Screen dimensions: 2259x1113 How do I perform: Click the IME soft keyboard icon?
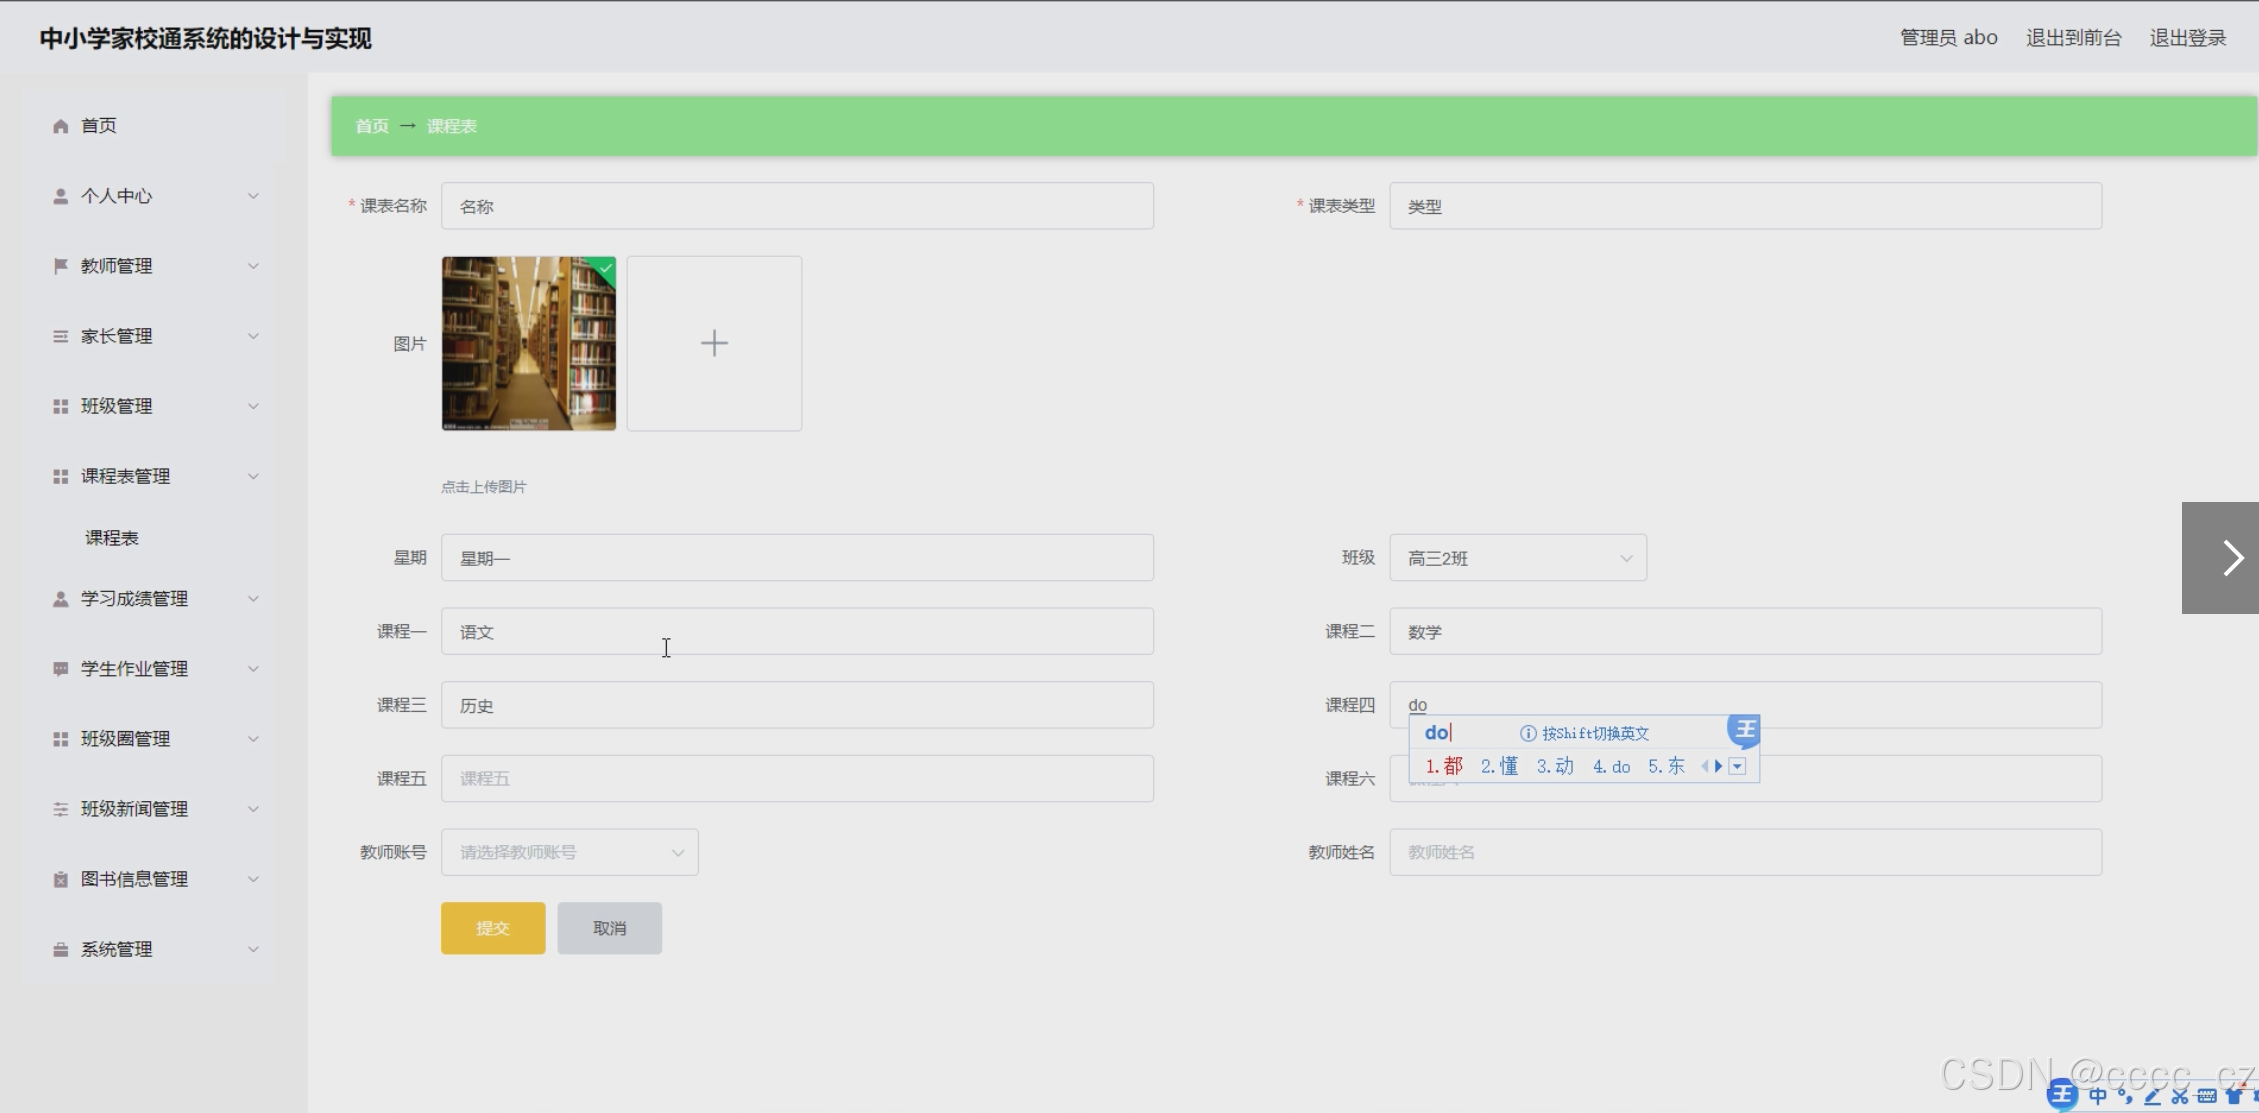(x=2206, y=1096)
